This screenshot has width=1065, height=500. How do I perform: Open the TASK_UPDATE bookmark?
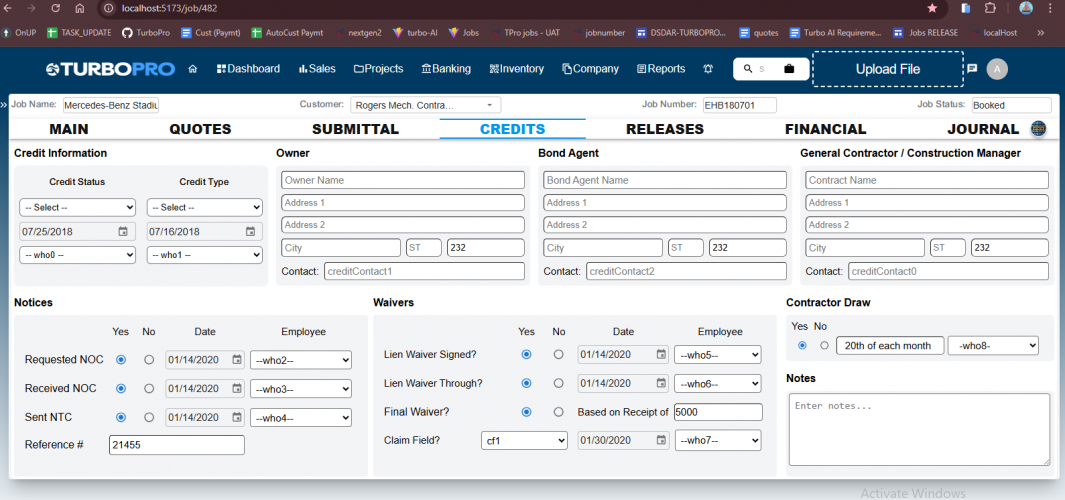click(x=79, y=32)
